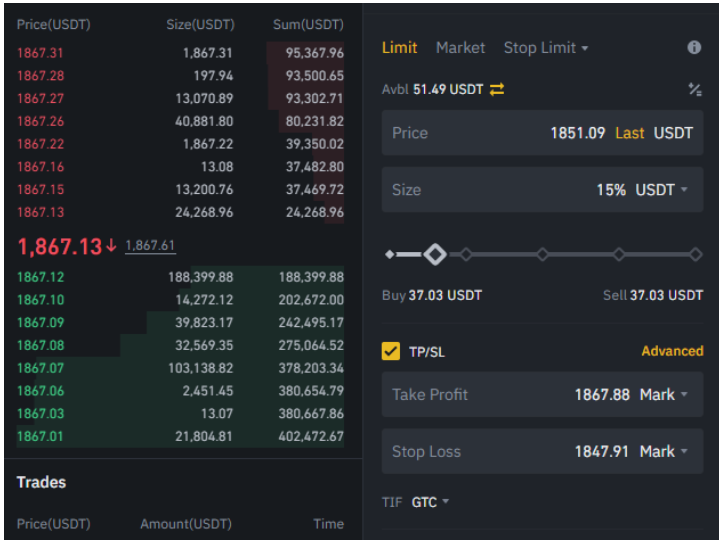721x543 pixels.
Task: Open the Take Profit Mark dropdown
Action: pyautogui.click(x=664, y=395)
